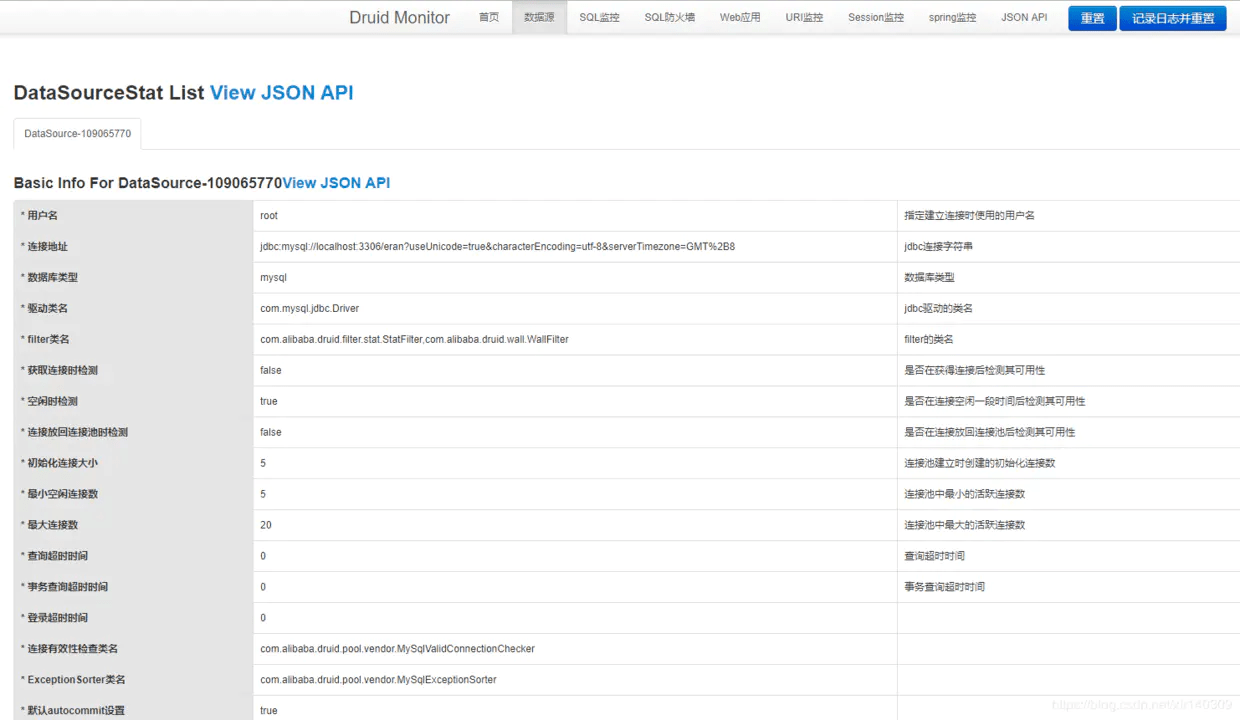Switch to Web应用 monitoring

[739, 18]
